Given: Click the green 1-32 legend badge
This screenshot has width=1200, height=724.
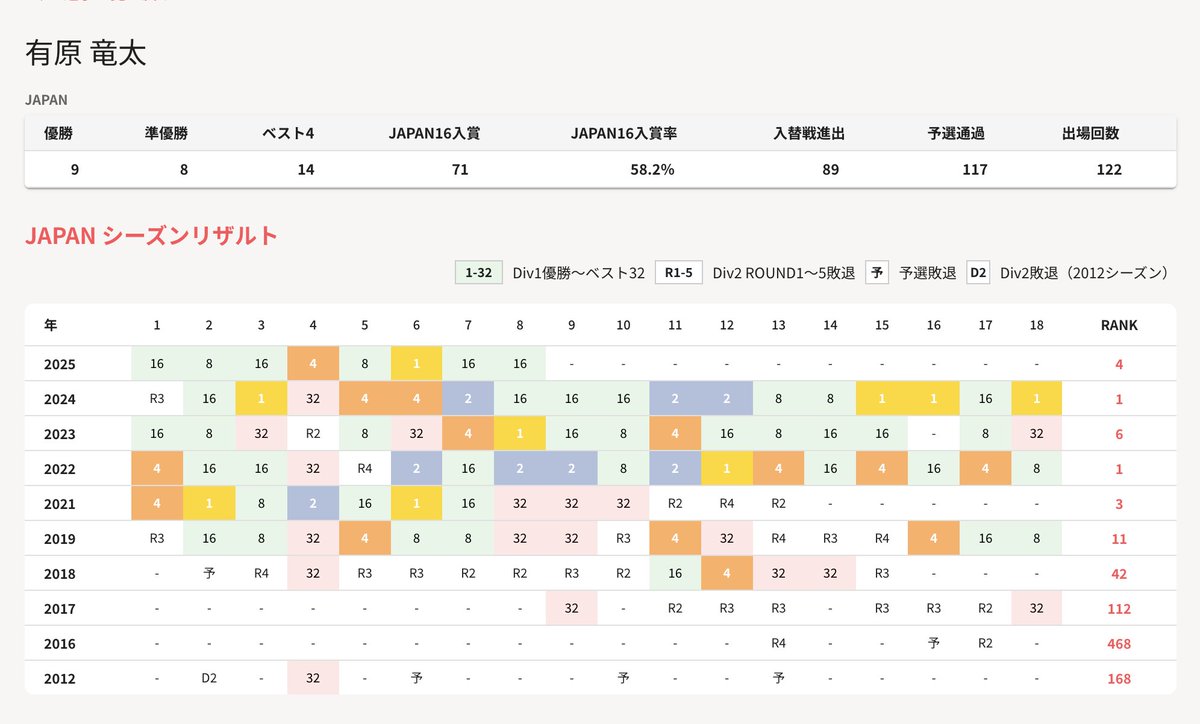Looking at the screenshot, I should click(x=479, y=272).
